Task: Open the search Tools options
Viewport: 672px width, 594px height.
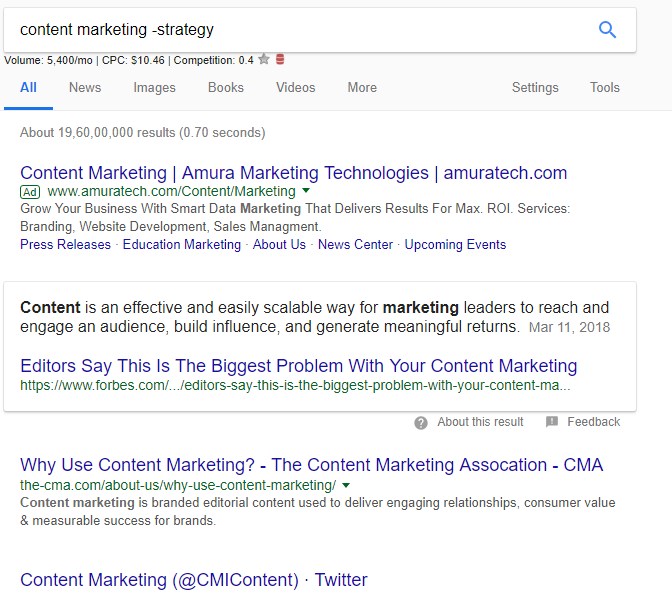Action: pos(605,87)
